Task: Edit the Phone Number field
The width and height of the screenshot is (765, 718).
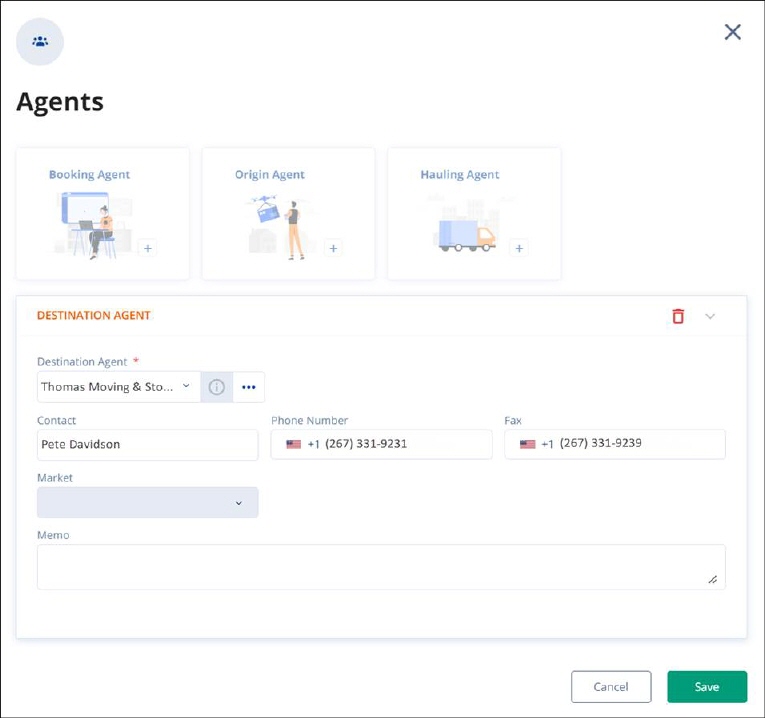Action: point(382,444)
